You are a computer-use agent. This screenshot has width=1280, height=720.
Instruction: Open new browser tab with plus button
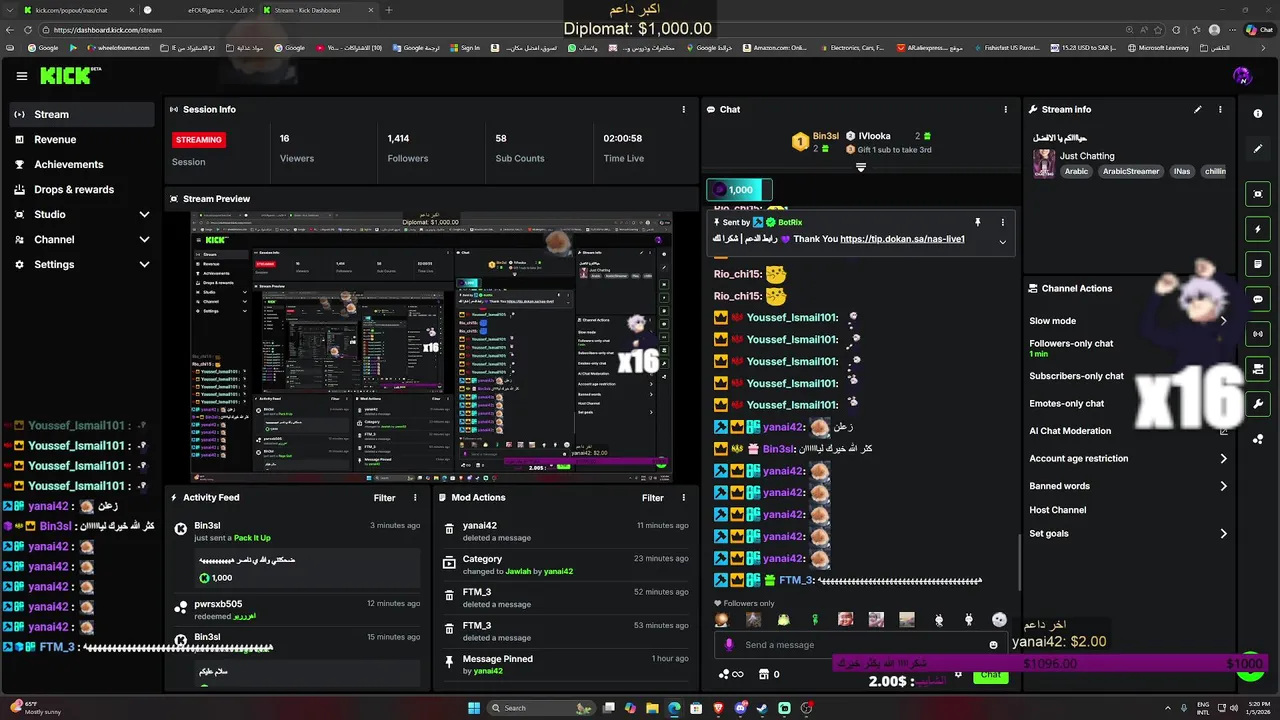(x=389, y=10)
